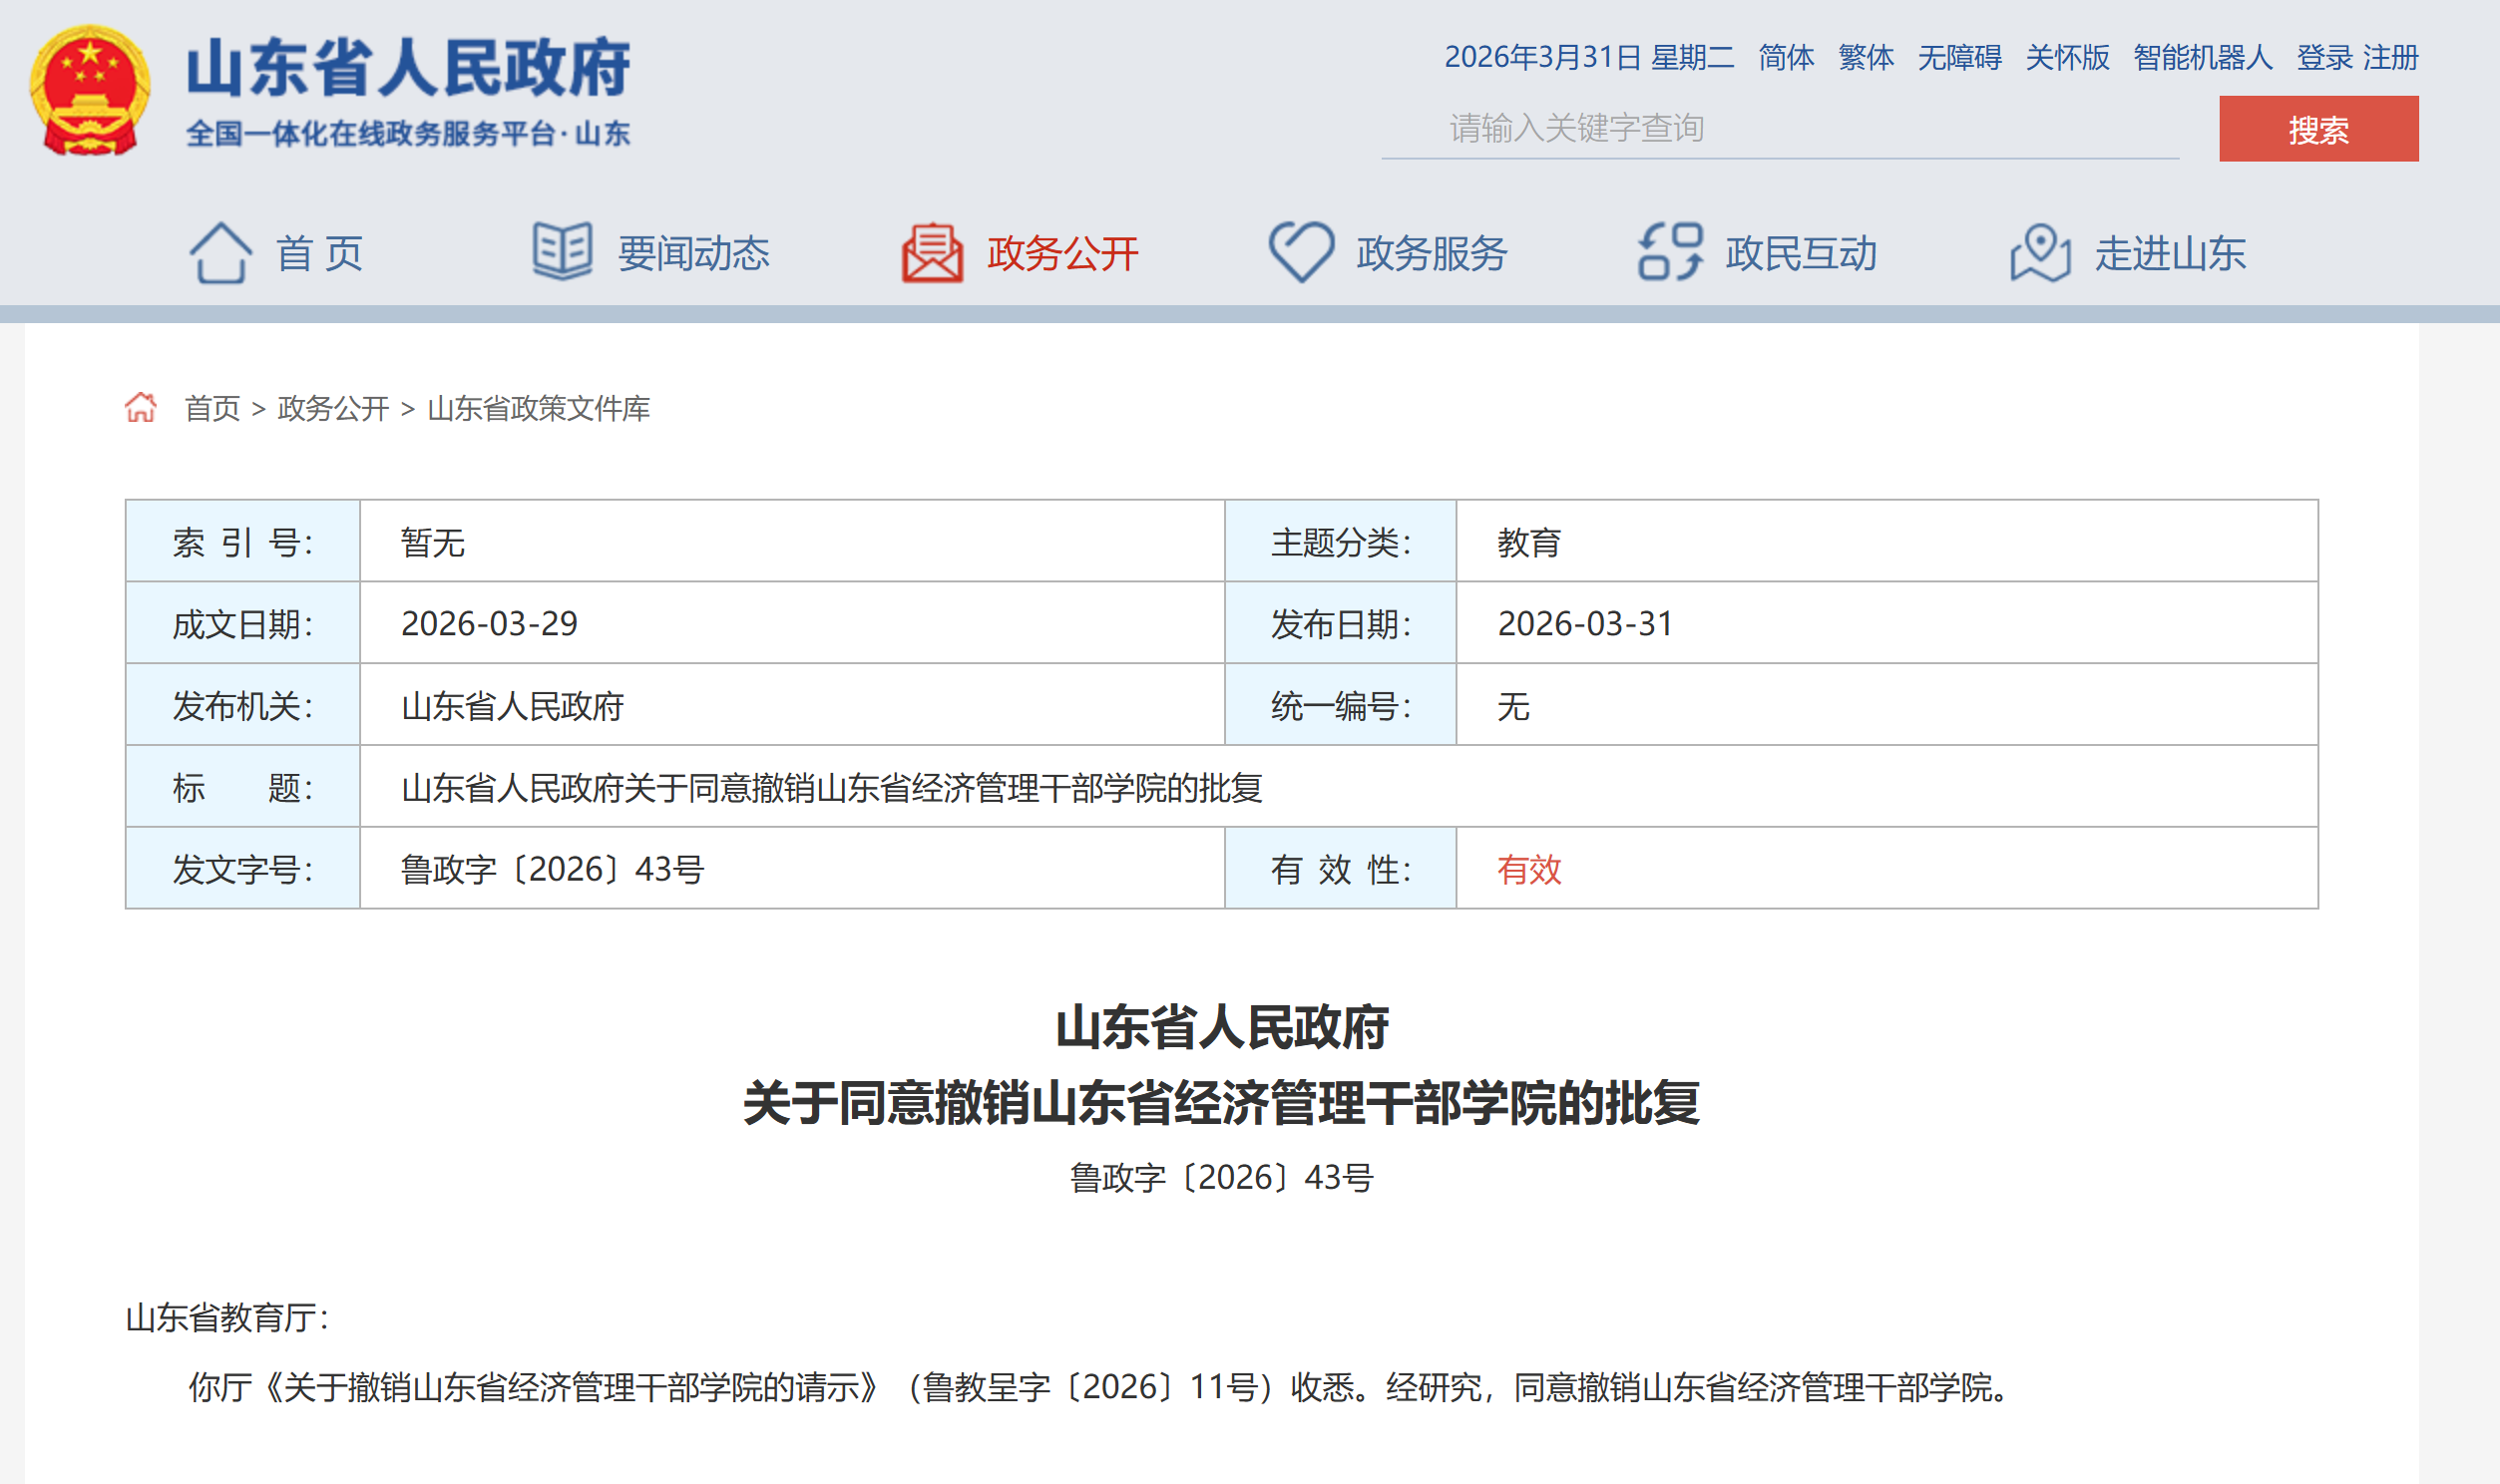Switch to 繁体 traditional Chinese
The image size is (2500, 1484).
[1866, 57]
